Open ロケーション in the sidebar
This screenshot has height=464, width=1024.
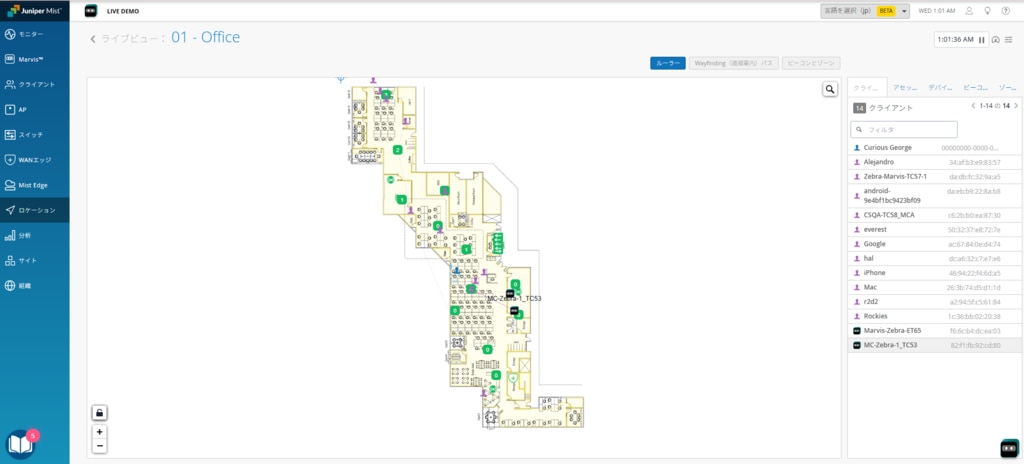coord(35,210)
